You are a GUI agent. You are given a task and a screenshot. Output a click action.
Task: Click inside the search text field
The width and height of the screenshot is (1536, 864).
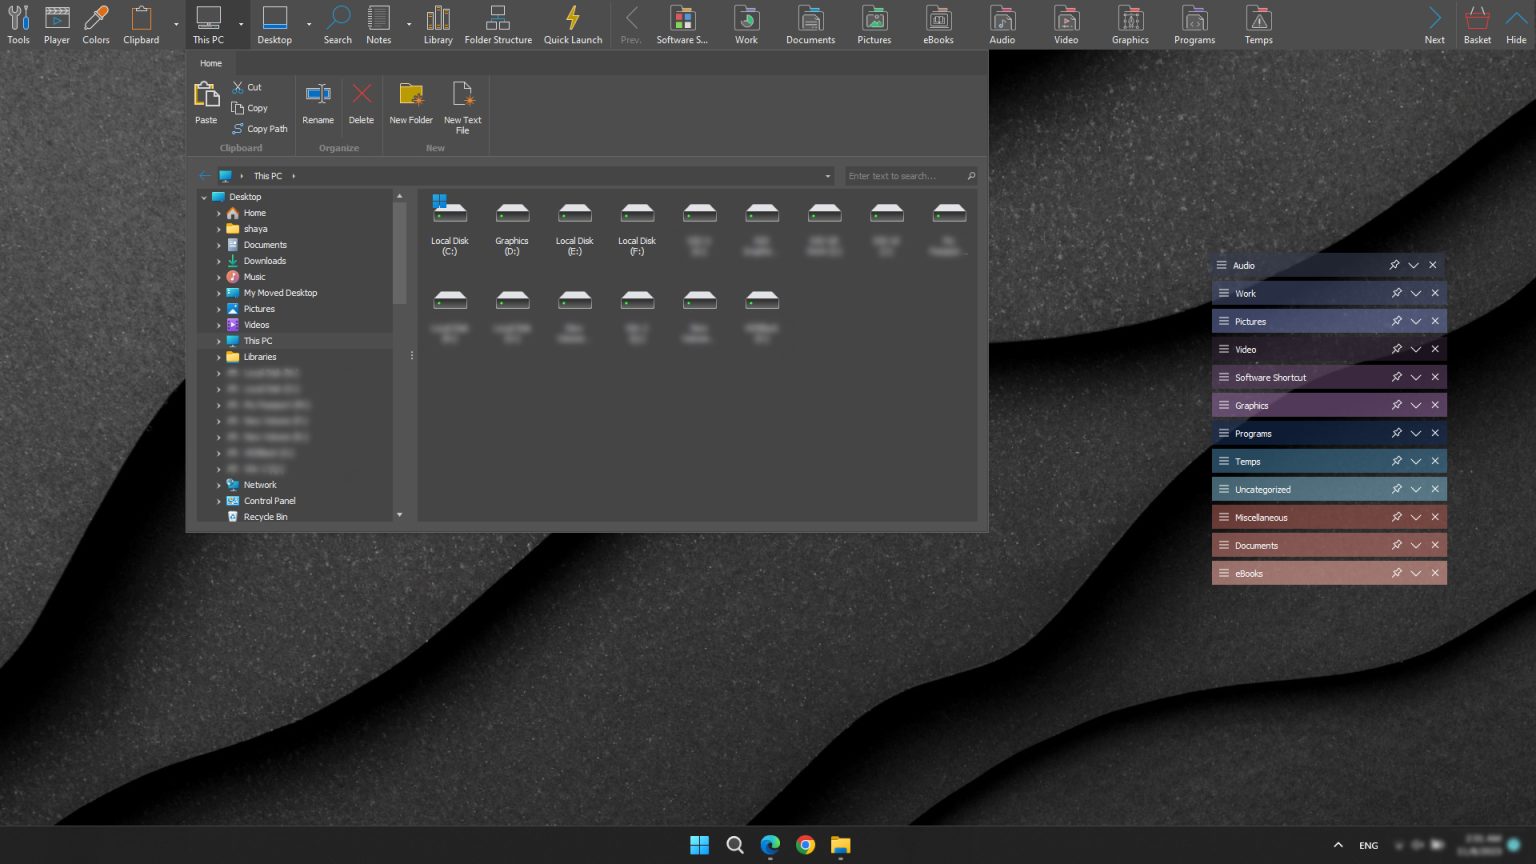pos(900,176)
